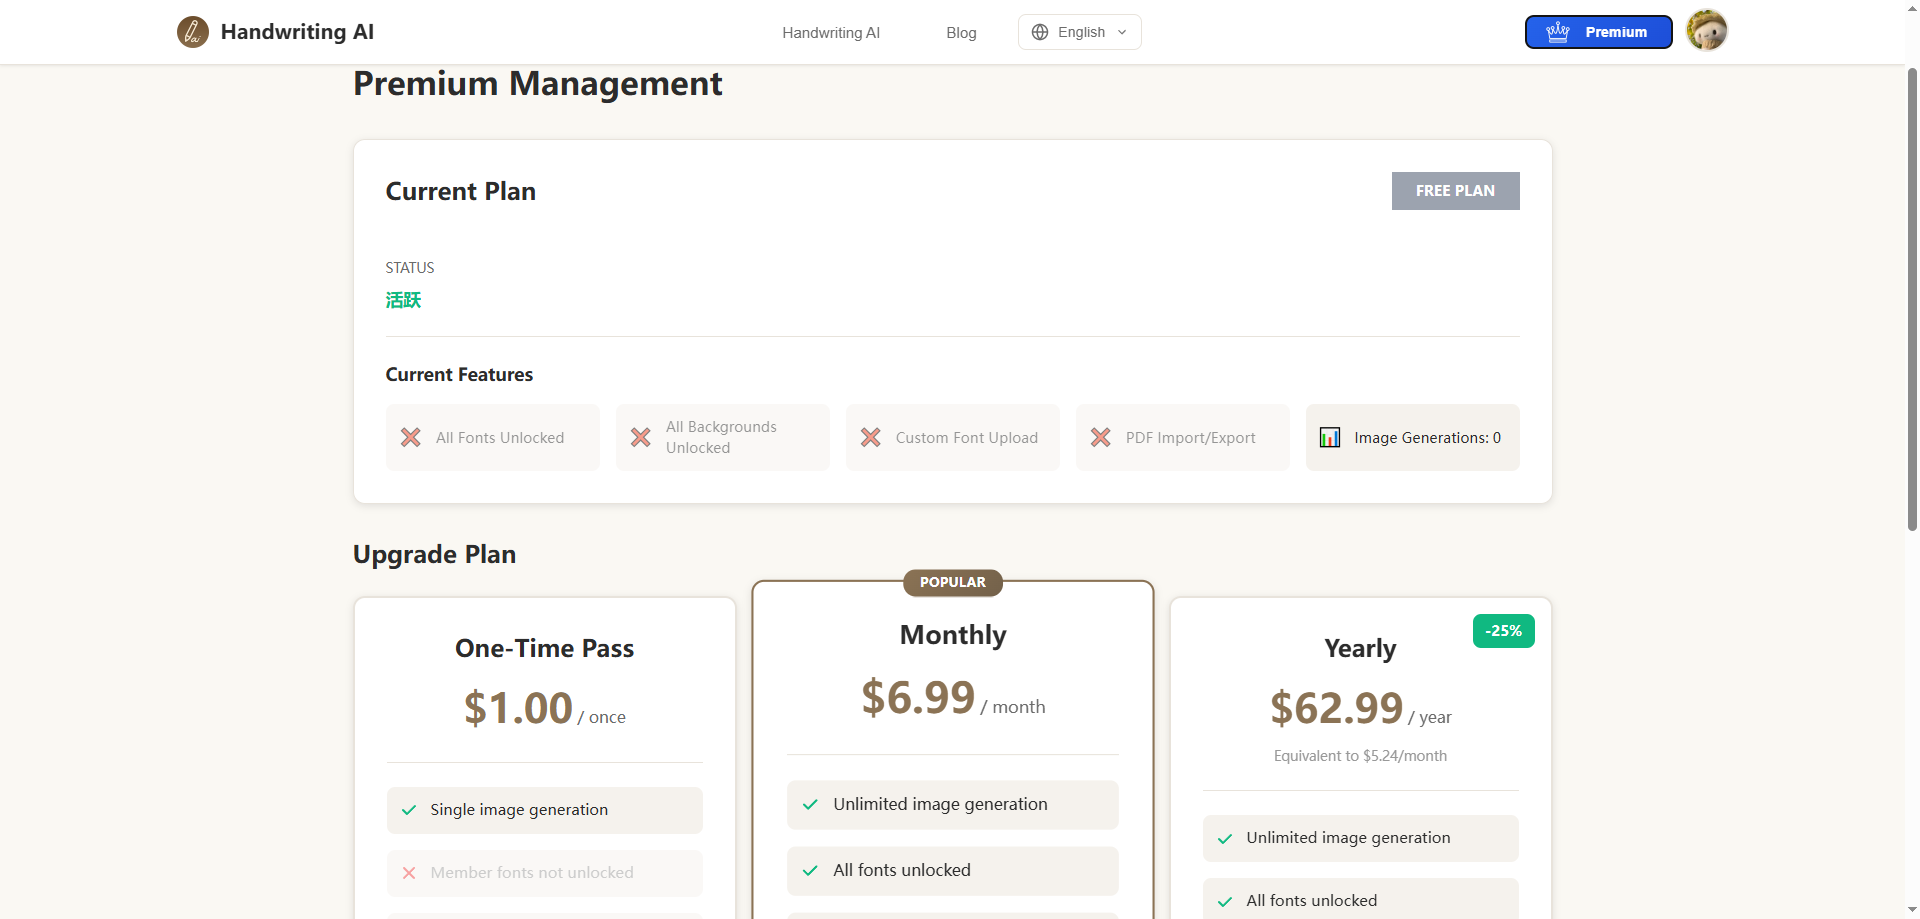The width and height of the screenshot is (1920, 919).
Task: Click the POPULAR badge on Monthly plan
Action: tap(953, 582)
